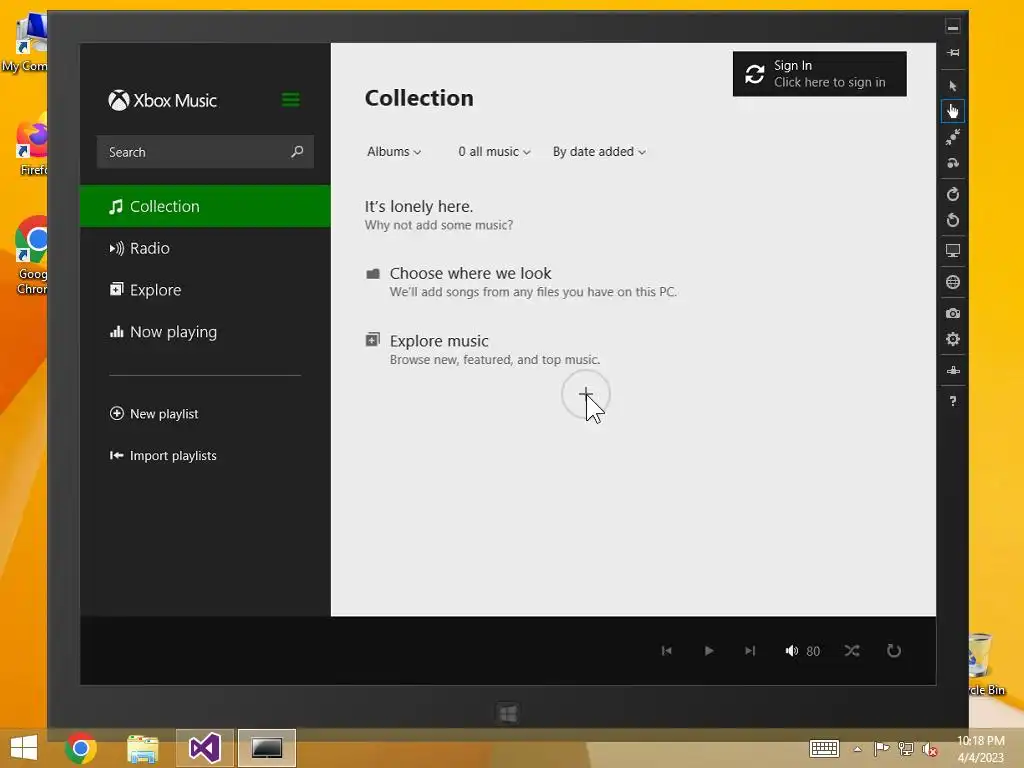Capture a screenshot with the camera icon
The height and width of the screenshot is (768, 1024).
(x=953, y=313)
